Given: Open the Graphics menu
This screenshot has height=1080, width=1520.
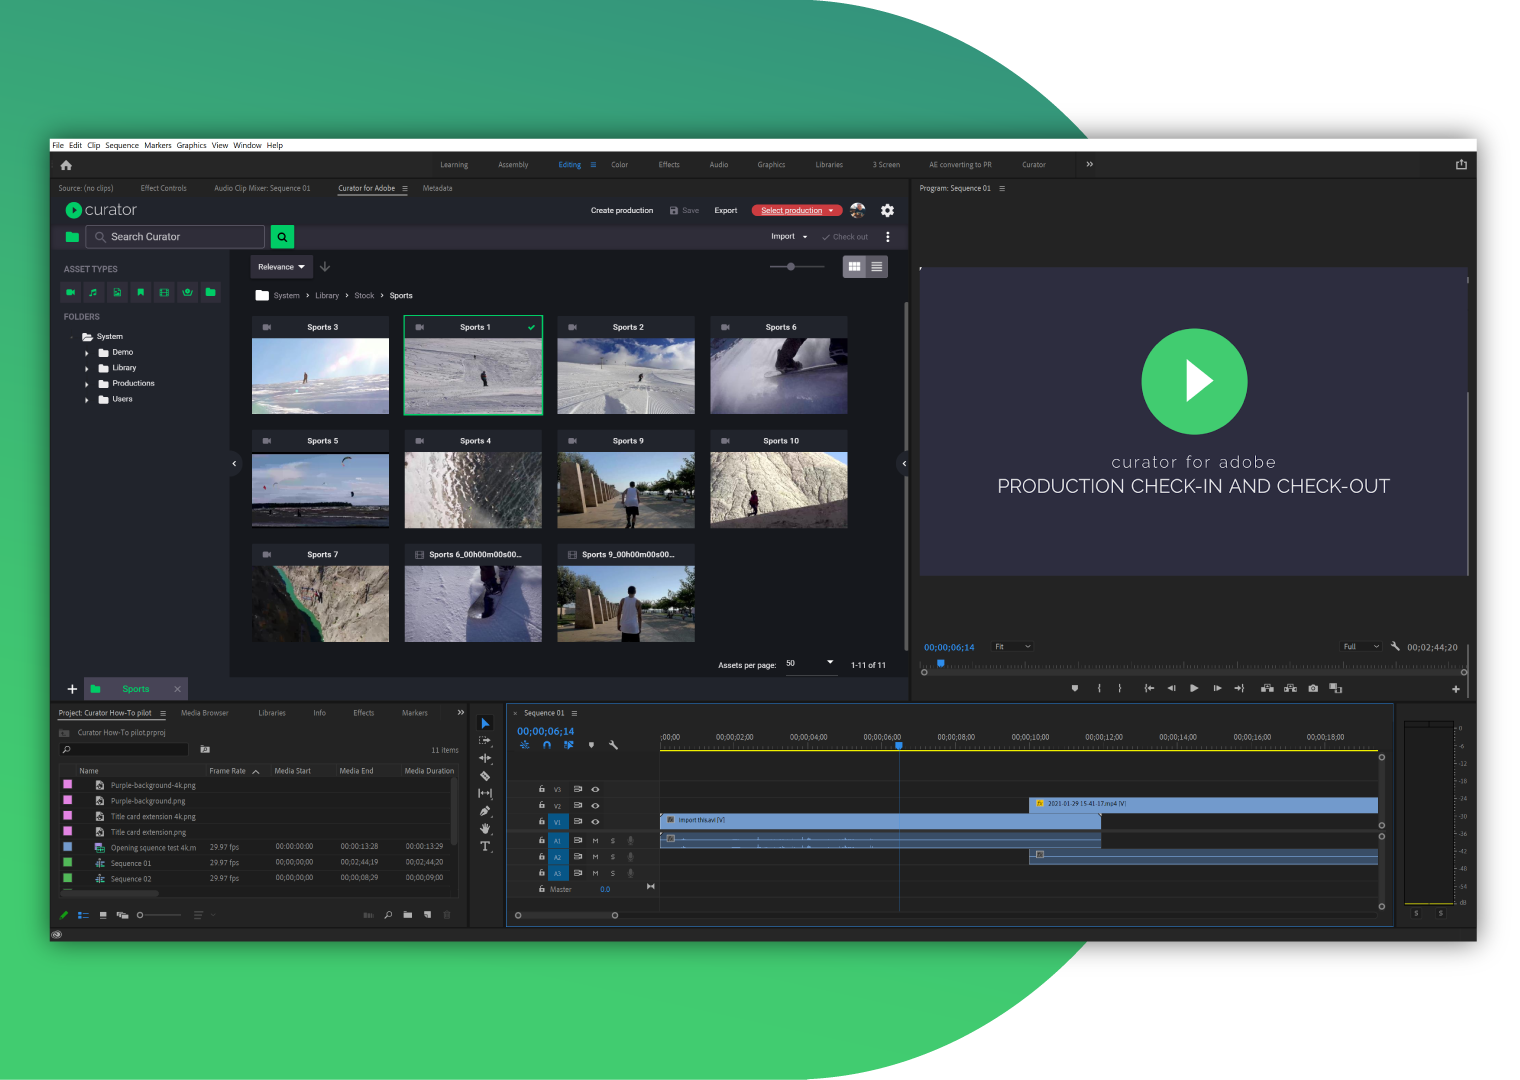Looking at the screenshot, I should (x=191, y=146).
